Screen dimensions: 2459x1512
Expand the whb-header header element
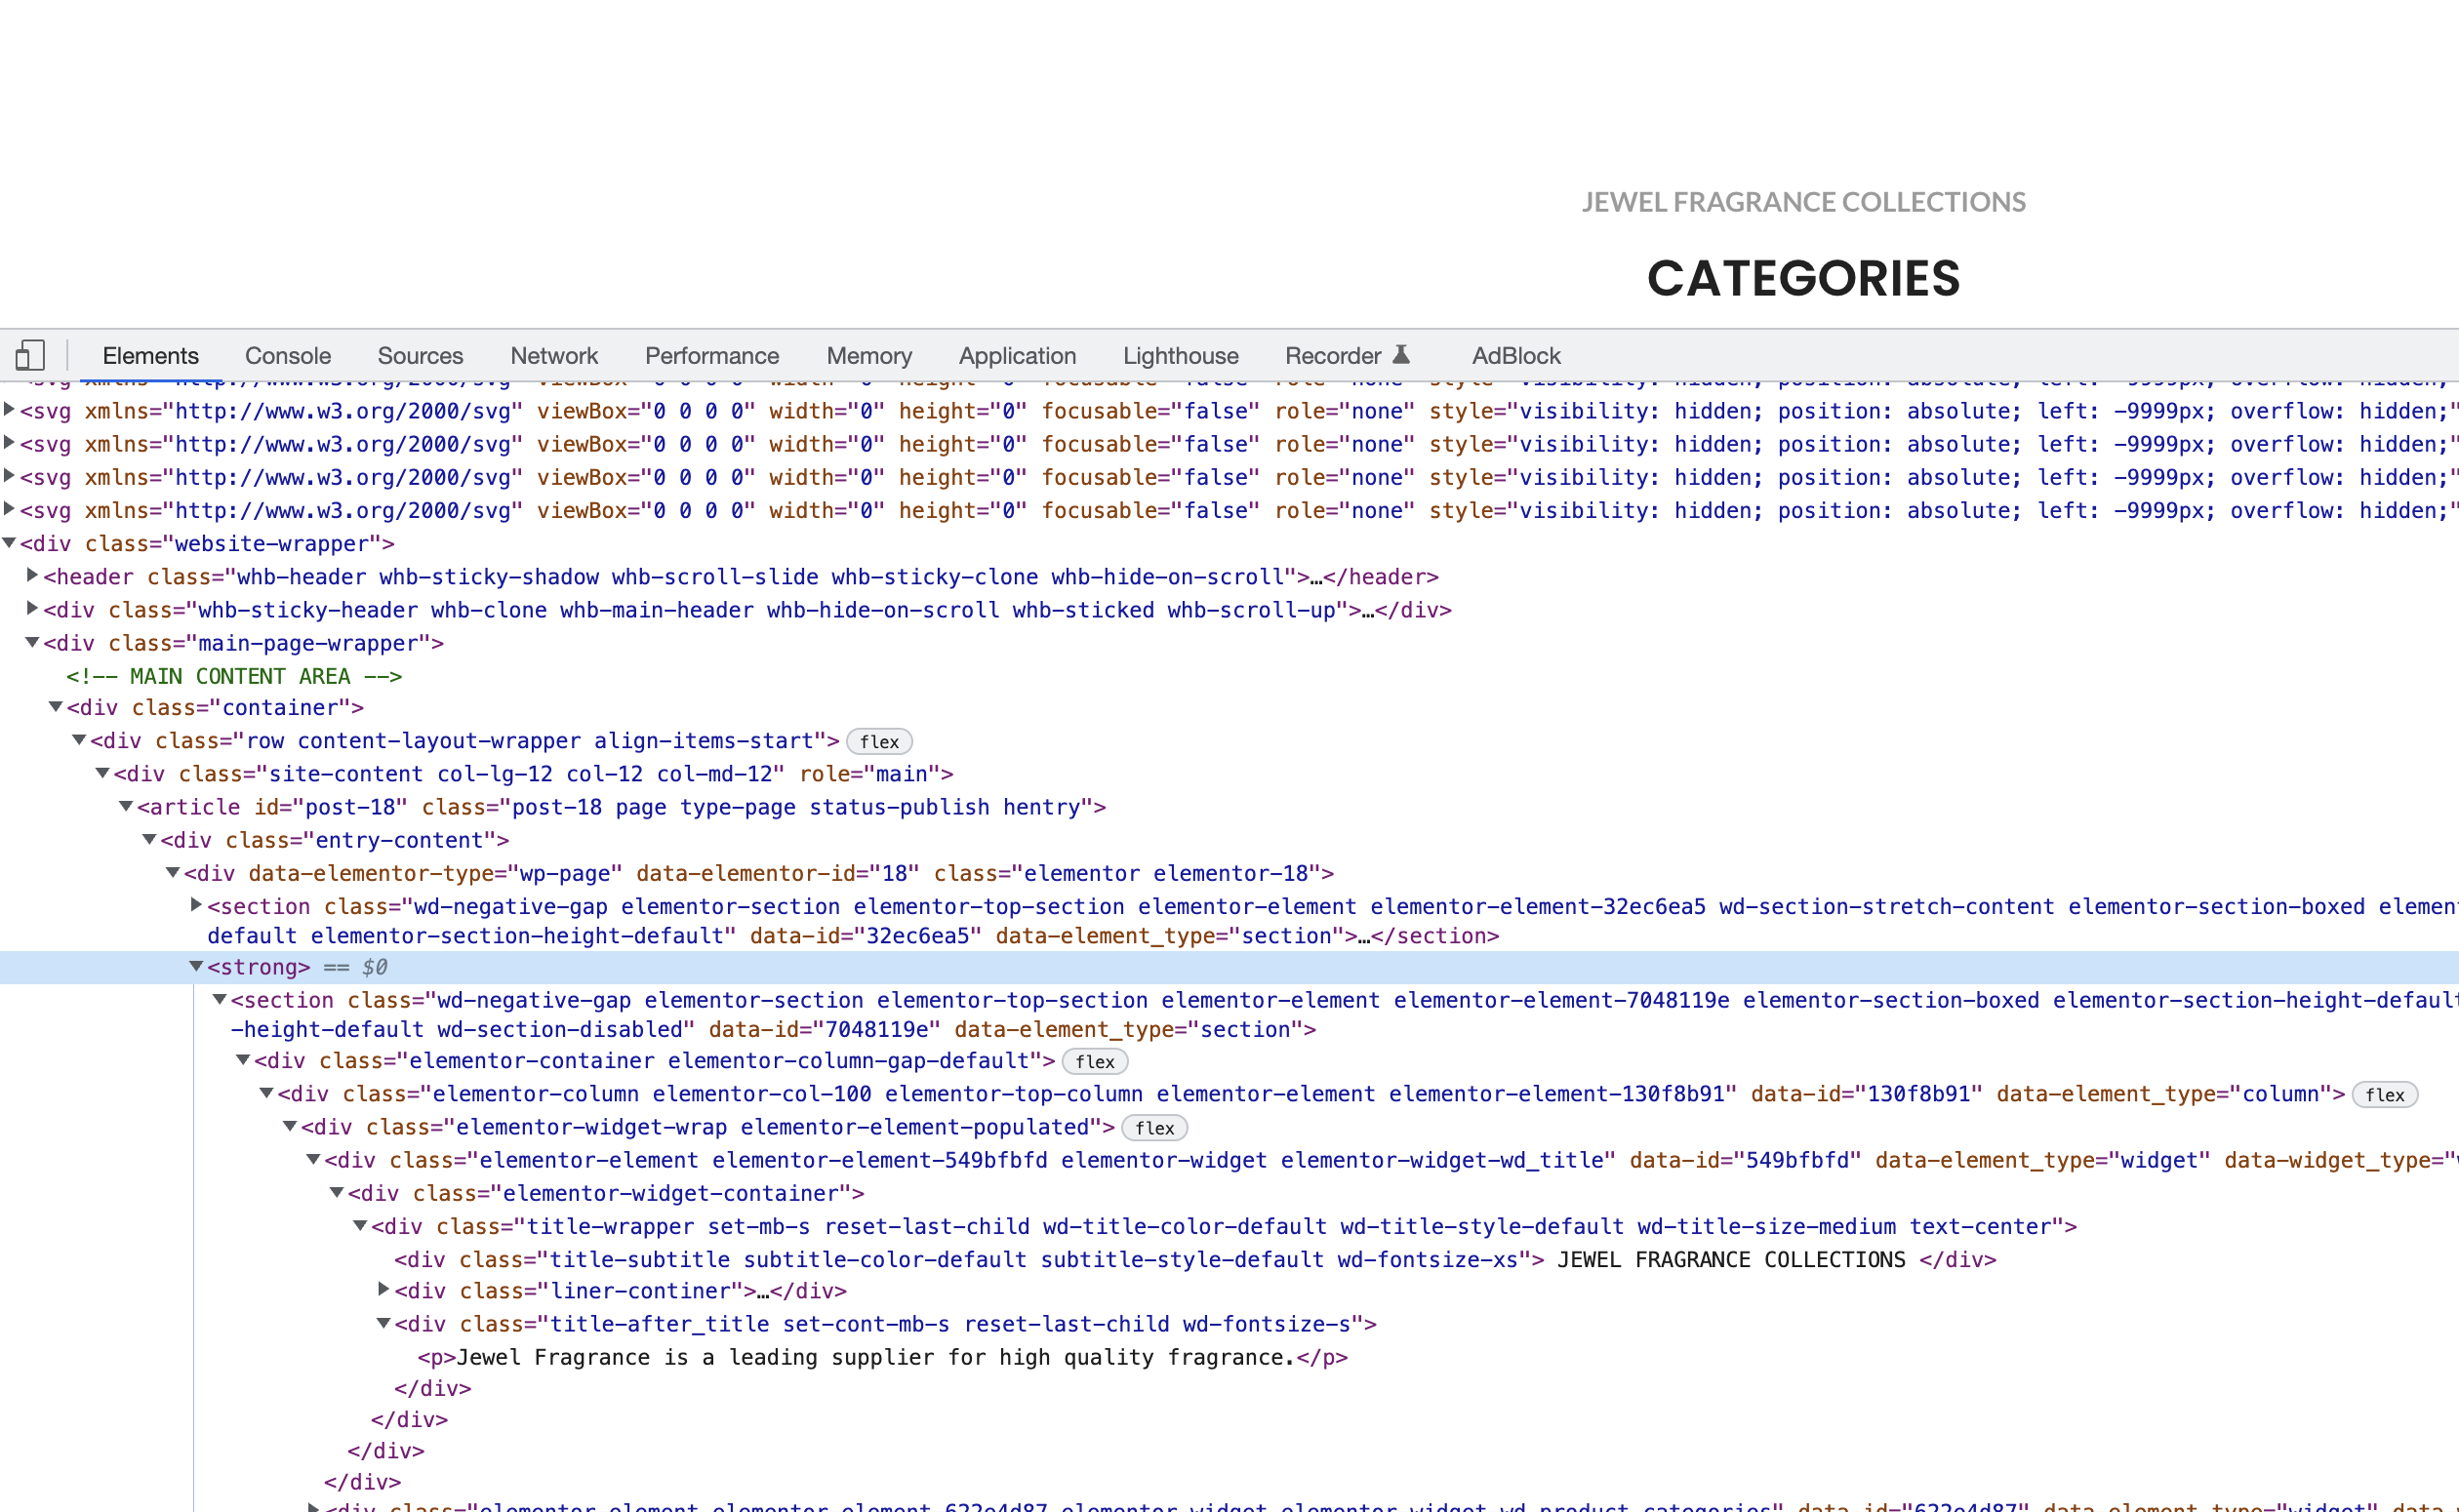point(32,576)
